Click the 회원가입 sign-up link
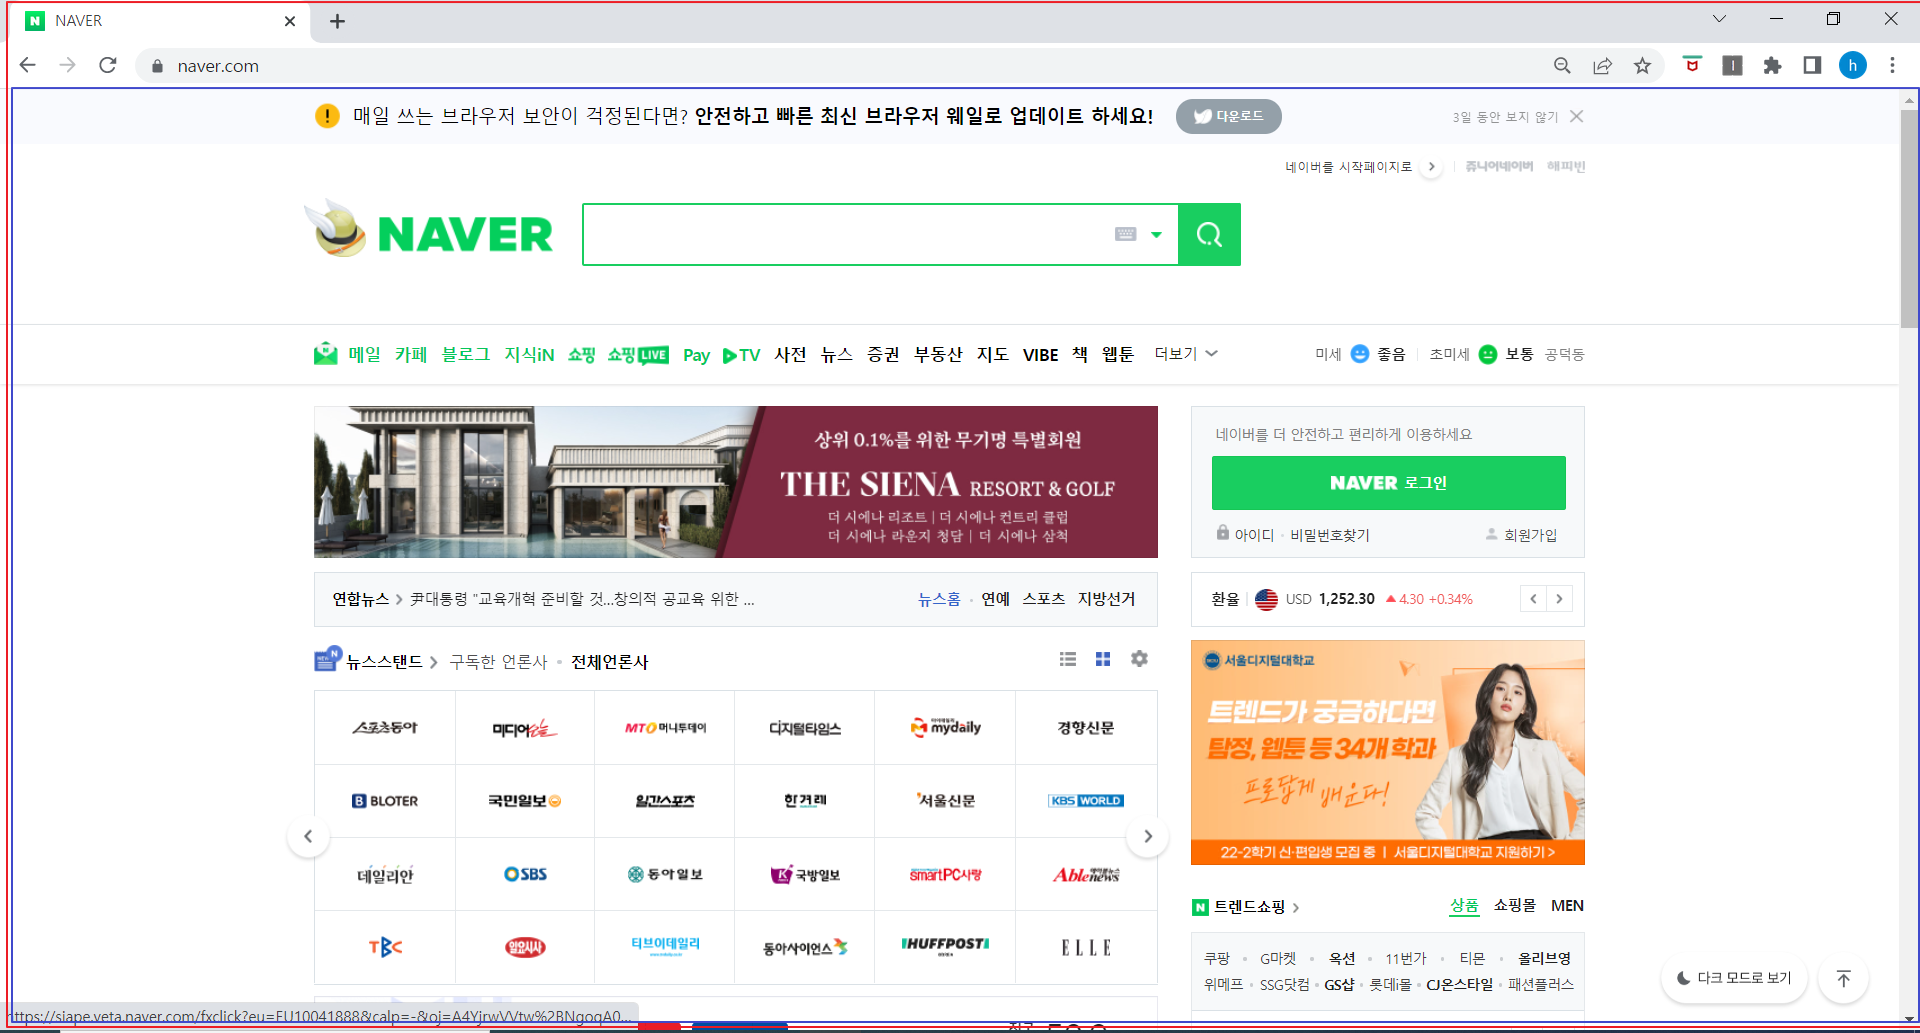 point(1530,535)
